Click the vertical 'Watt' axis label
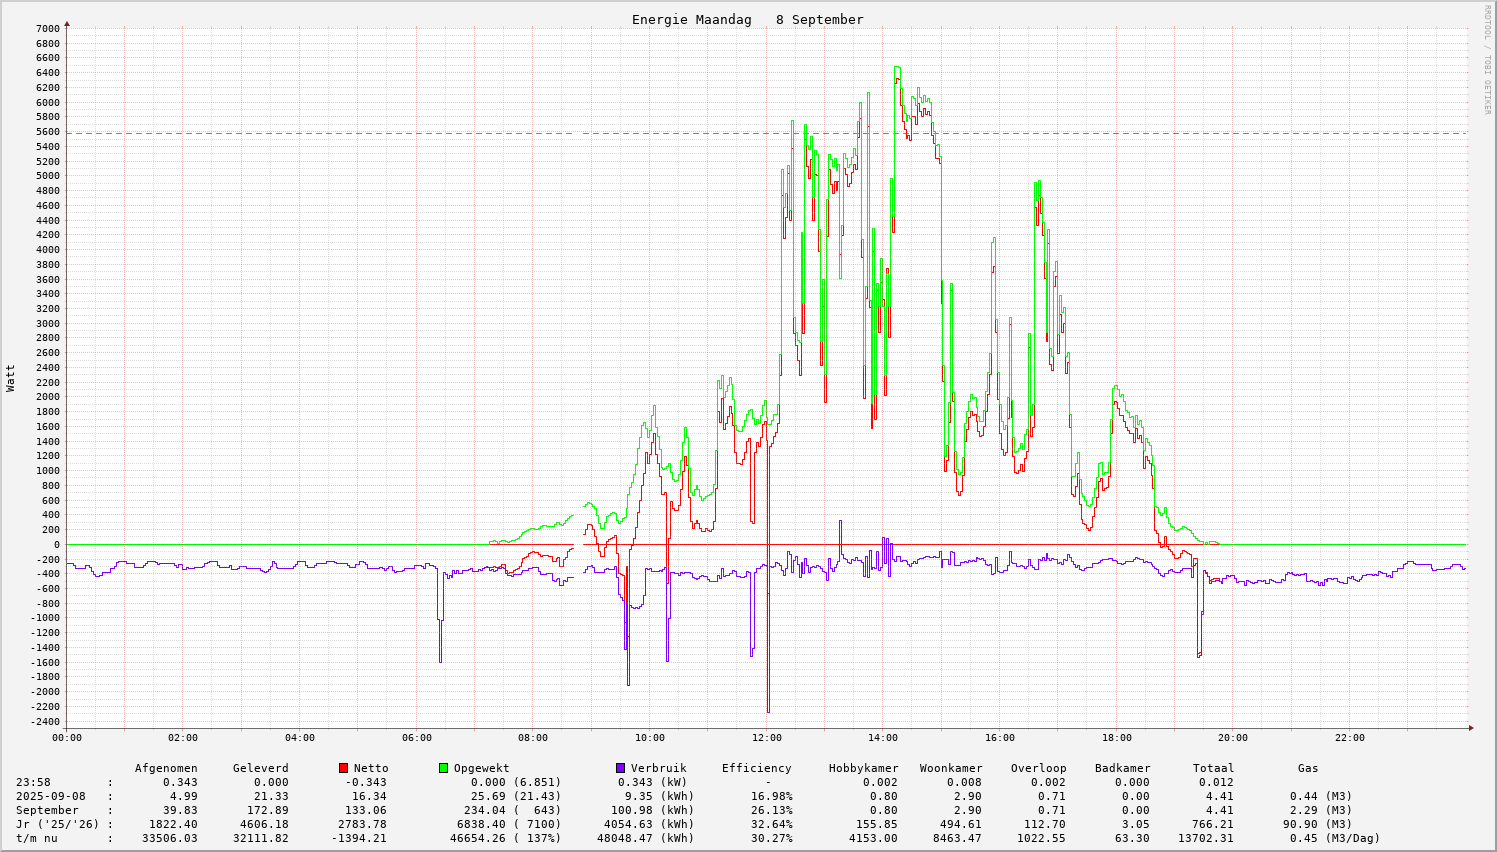 pyautogui.click(x=11, y=377)
